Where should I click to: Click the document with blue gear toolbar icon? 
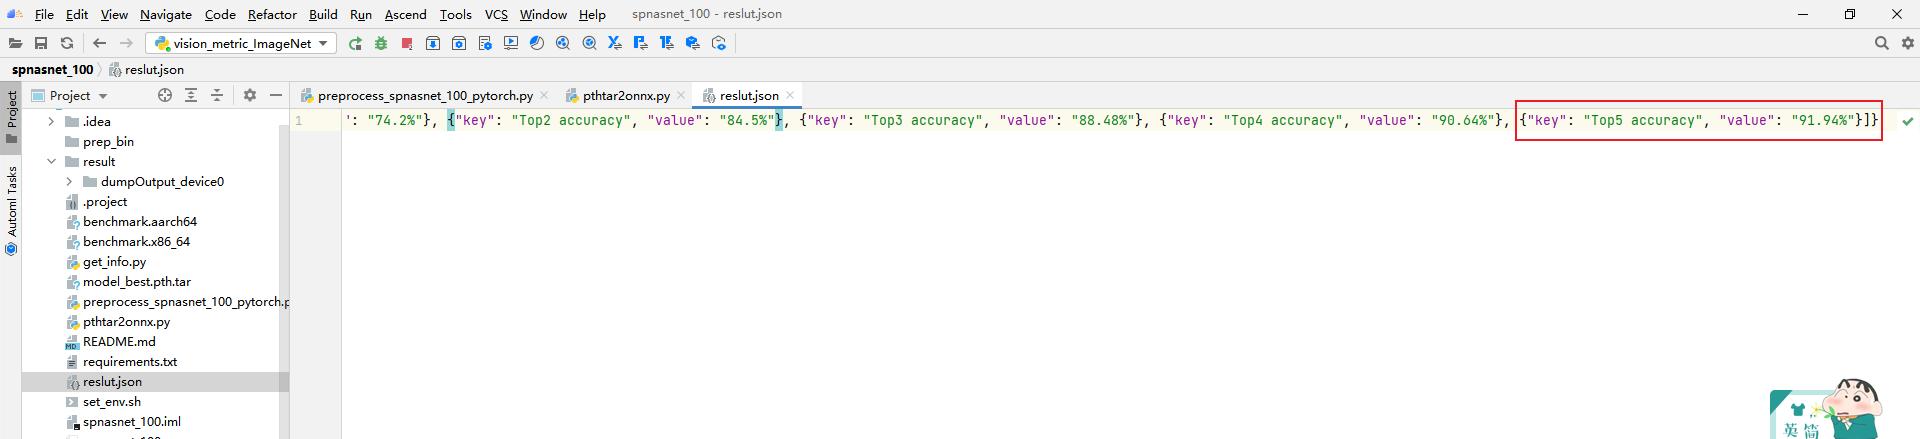coord(485,43)
